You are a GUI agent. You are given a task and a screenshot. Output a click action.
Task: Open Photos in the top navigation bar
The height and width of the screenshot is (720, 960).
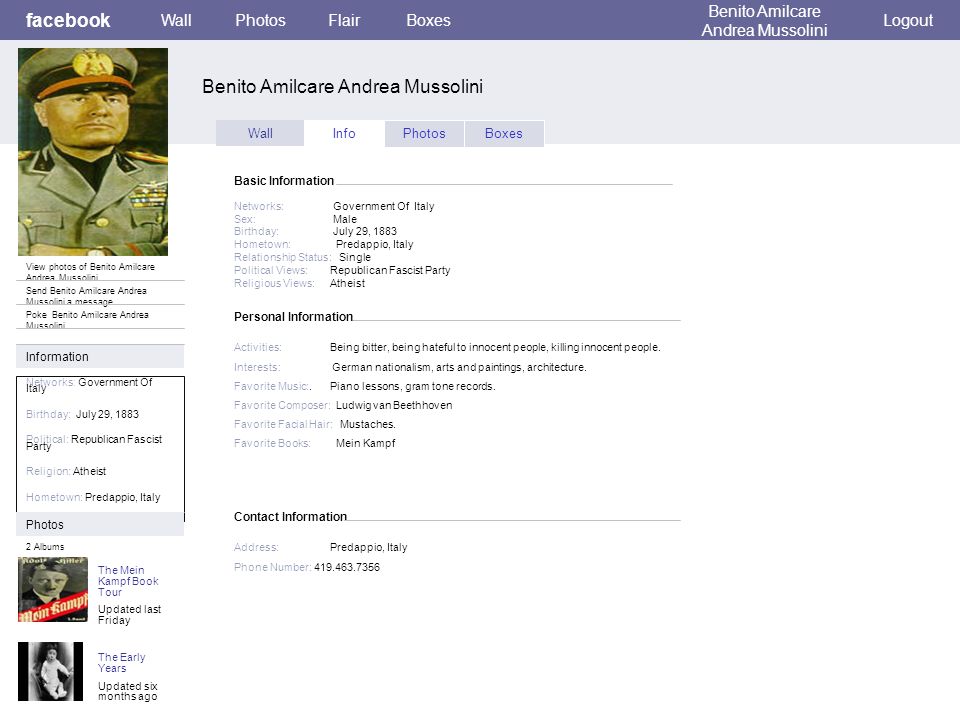point(260,20)
